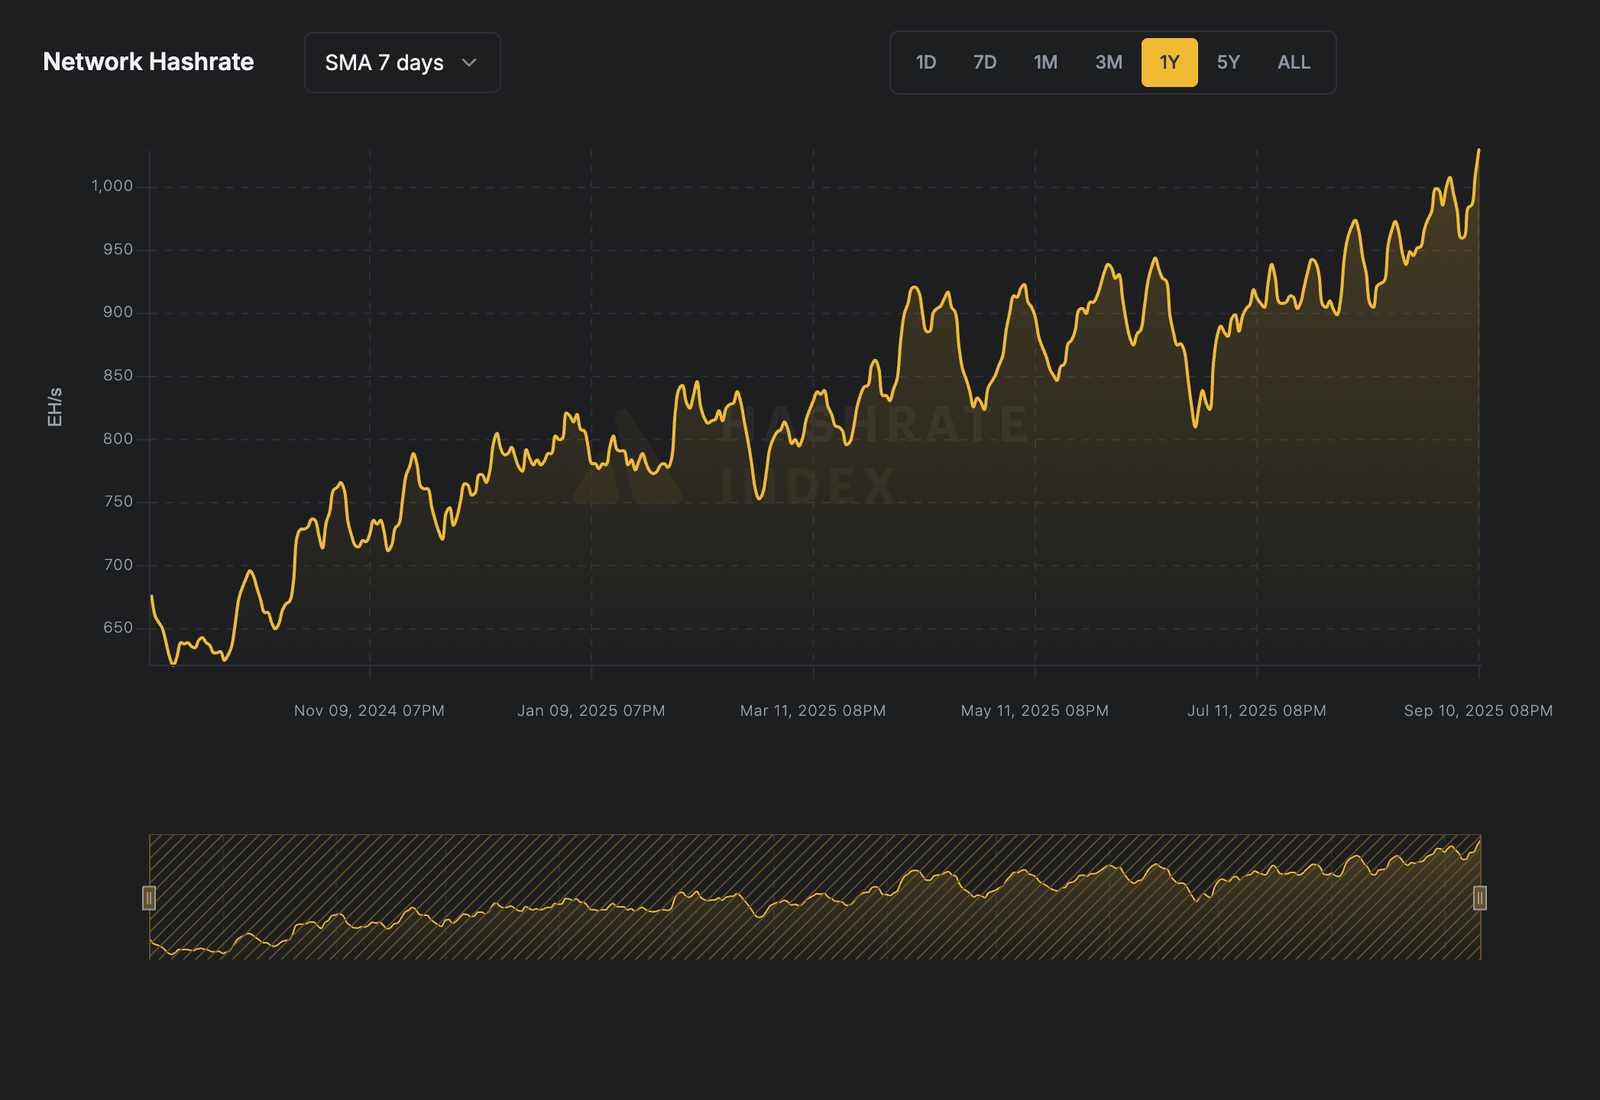The height and width of the screenshot is (1100, 1600).
Task: Click the Nov 09, 2024 07PM date label
Action: click(x=369, y=711)
